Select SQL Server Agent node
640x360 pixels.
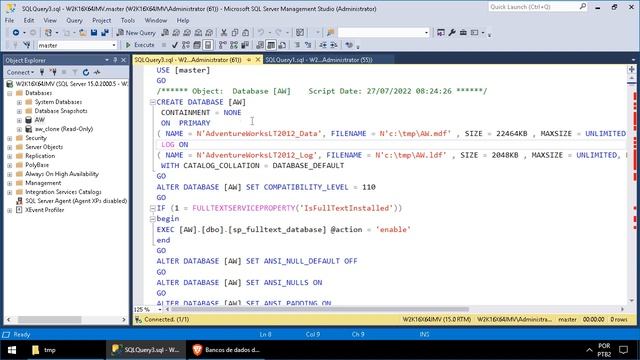(x=76, y=201)
